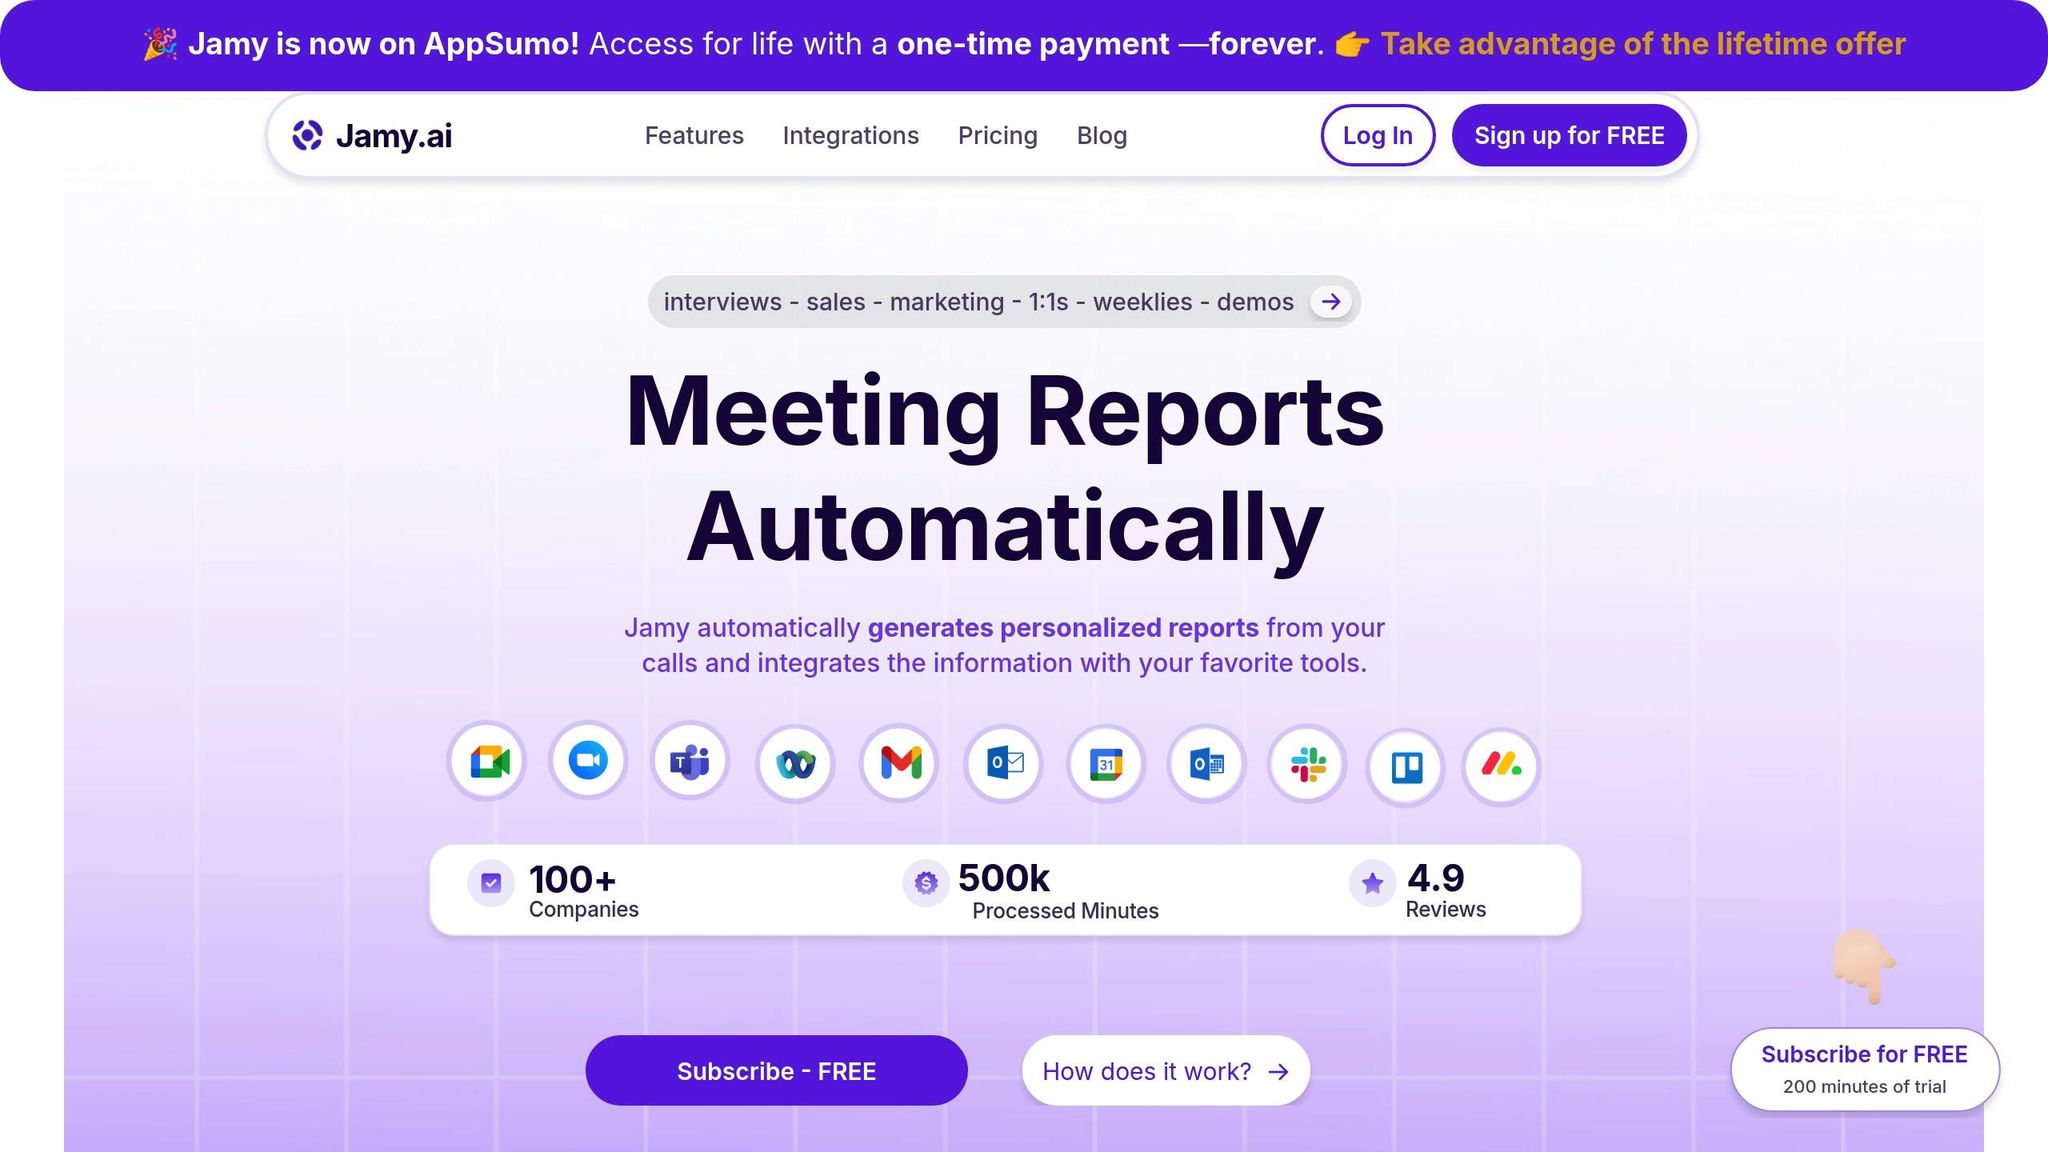Click the star icon beside 4.9 Reviews
This screenshot has width=2048, height=1152.
click(1372, 883)
